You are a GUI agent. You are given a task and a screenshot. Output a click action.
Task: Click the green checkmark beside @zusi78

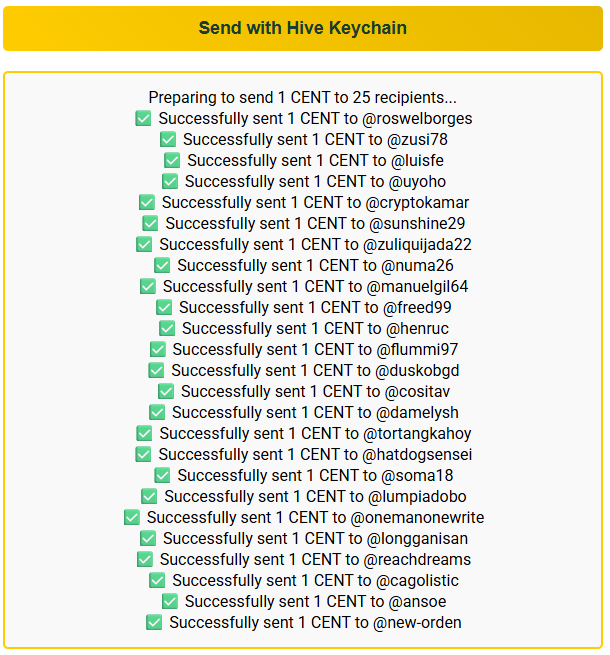[x=168, y=139]
